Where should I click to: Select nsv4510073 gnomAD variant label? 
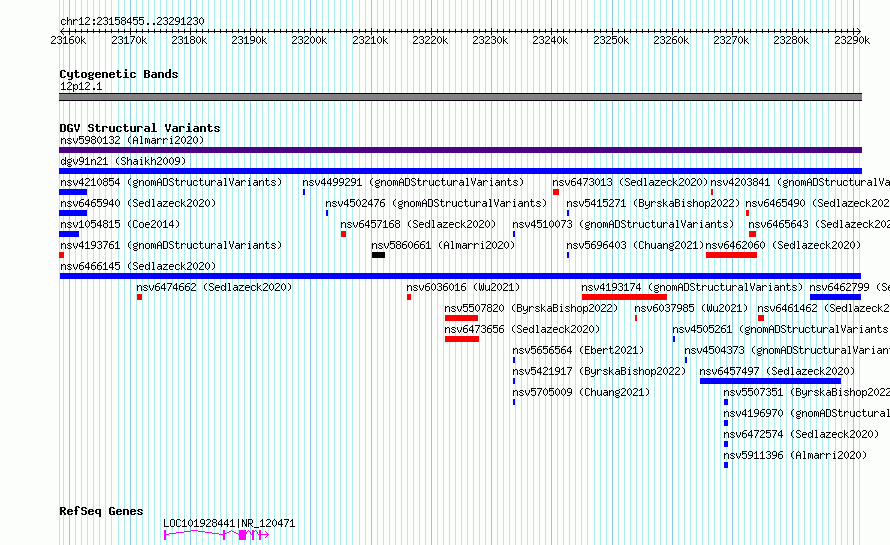[623, 224]
